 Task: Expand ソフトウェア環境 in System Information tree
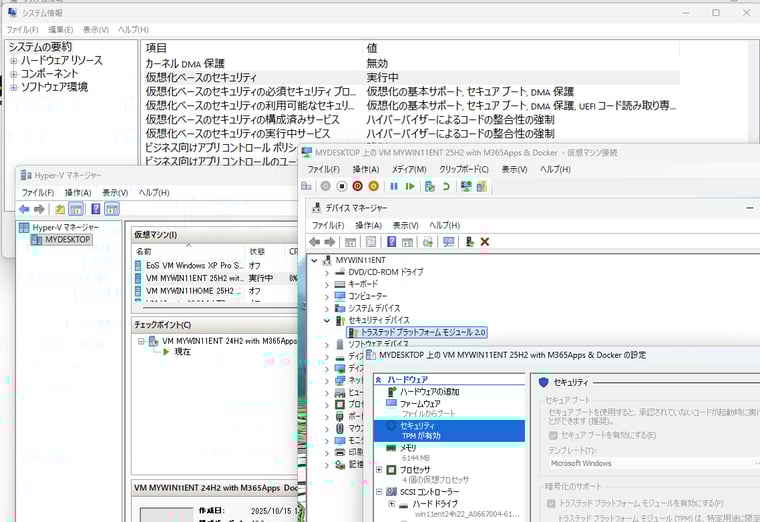click(14, 87)
